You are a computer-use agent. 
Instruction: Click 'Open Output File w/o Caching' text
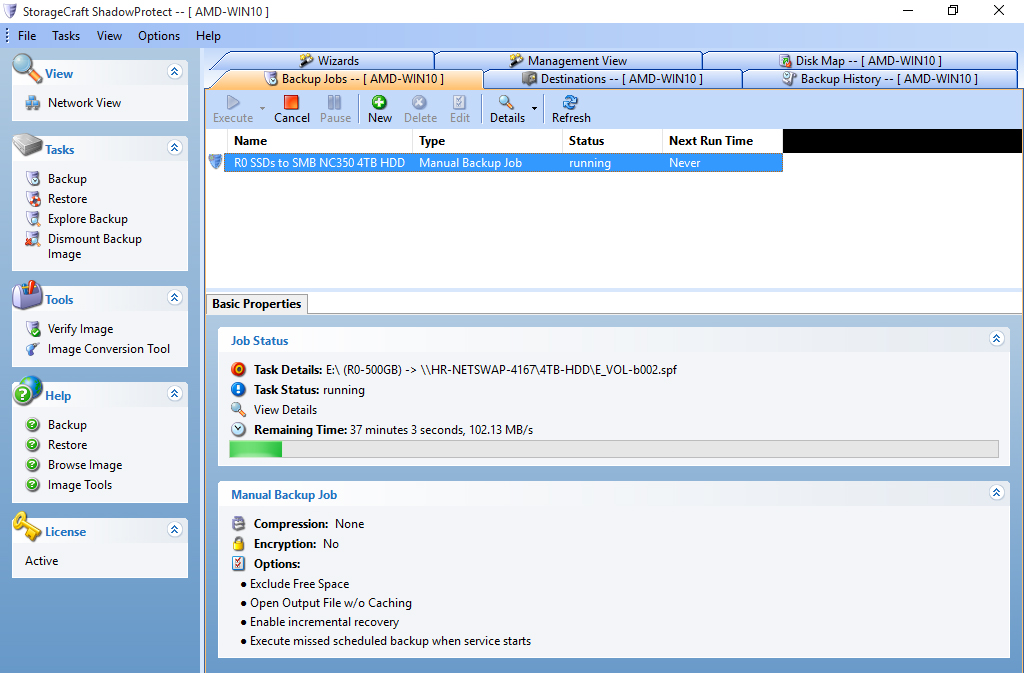pyautogui.click(x=331, y=603)
